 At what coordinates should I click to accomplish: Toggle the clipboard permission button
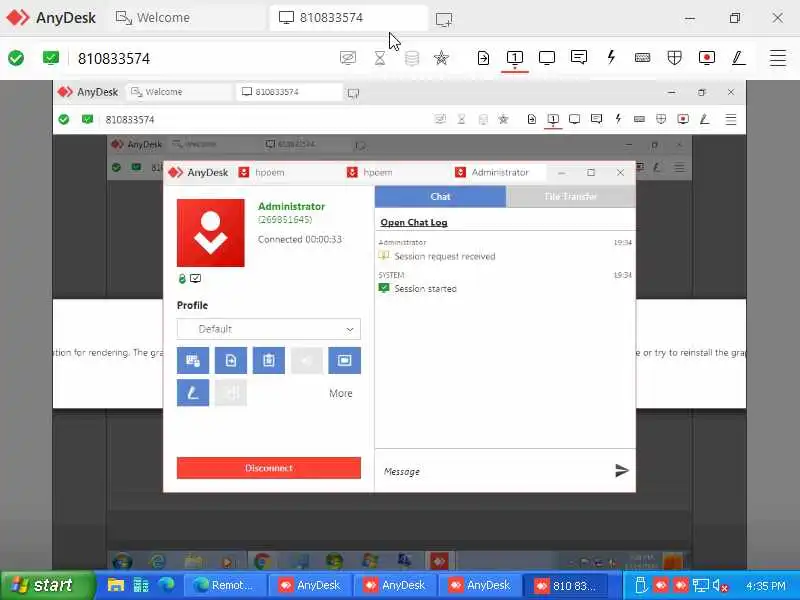click(269, 360)
